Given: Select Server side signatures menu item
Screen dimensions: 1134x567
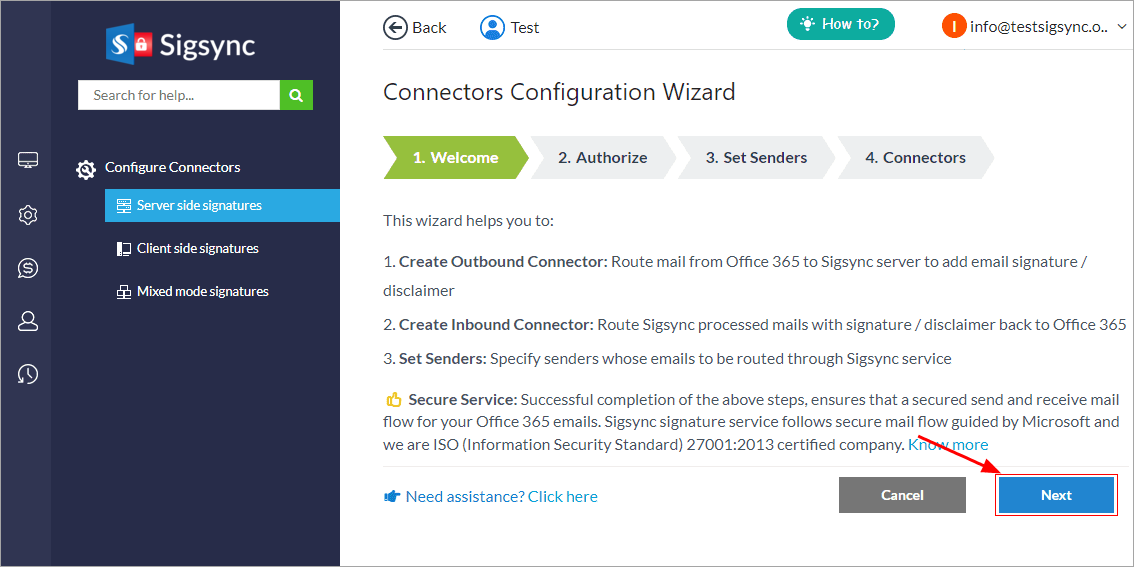Looking at the screenshot, I should (x=199, y=206).
